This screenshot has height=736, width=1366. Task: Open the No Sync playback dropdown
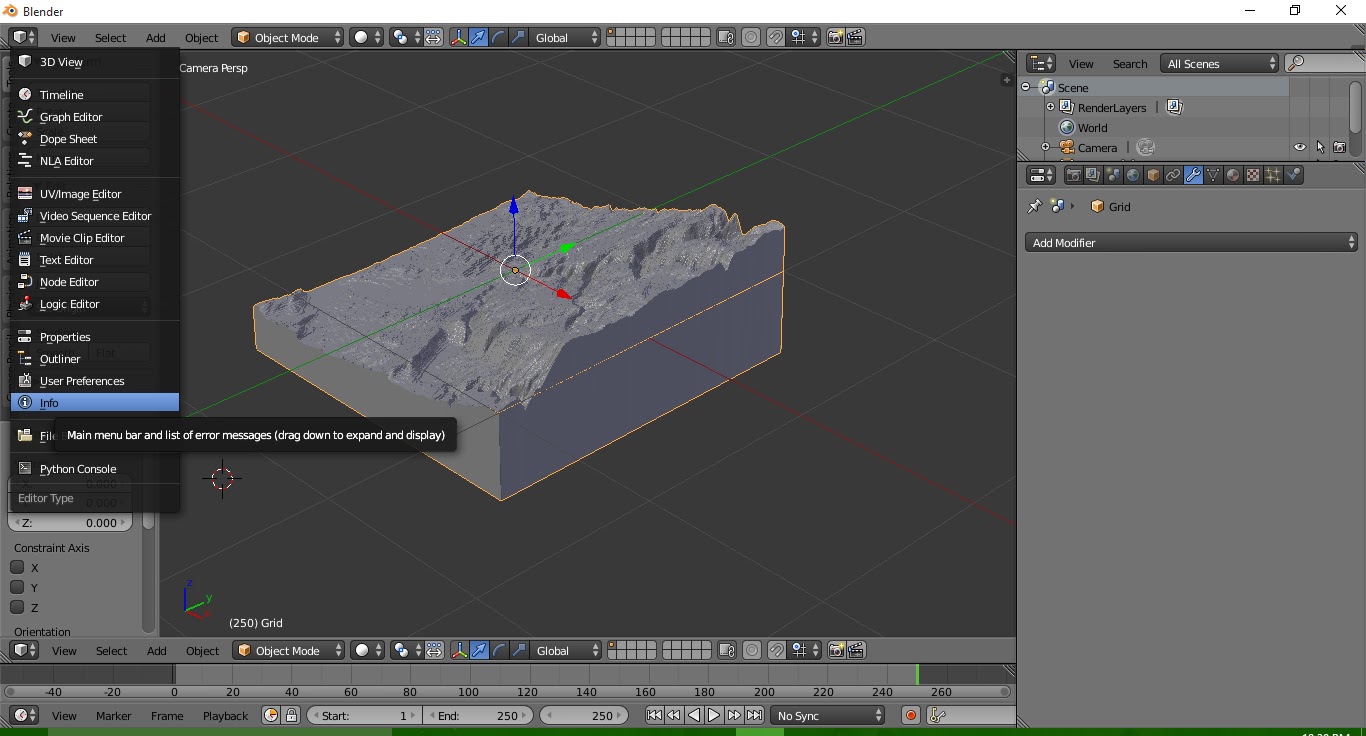(828, 715)
